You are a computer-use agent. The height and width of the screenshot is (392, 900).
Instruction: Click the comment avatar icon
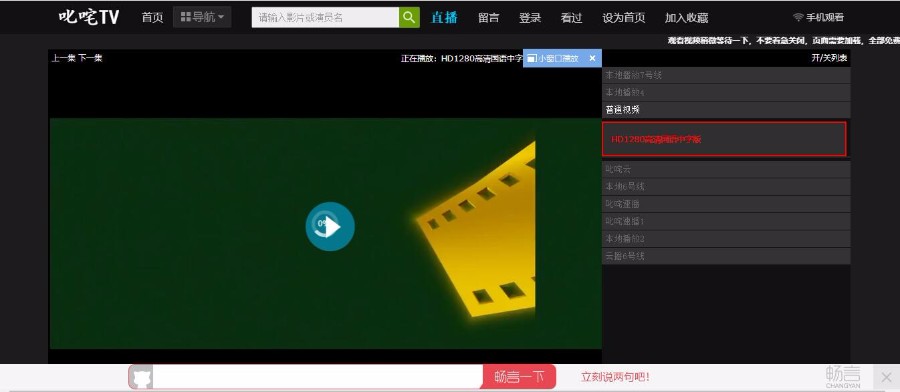click(x=141, y=377)
